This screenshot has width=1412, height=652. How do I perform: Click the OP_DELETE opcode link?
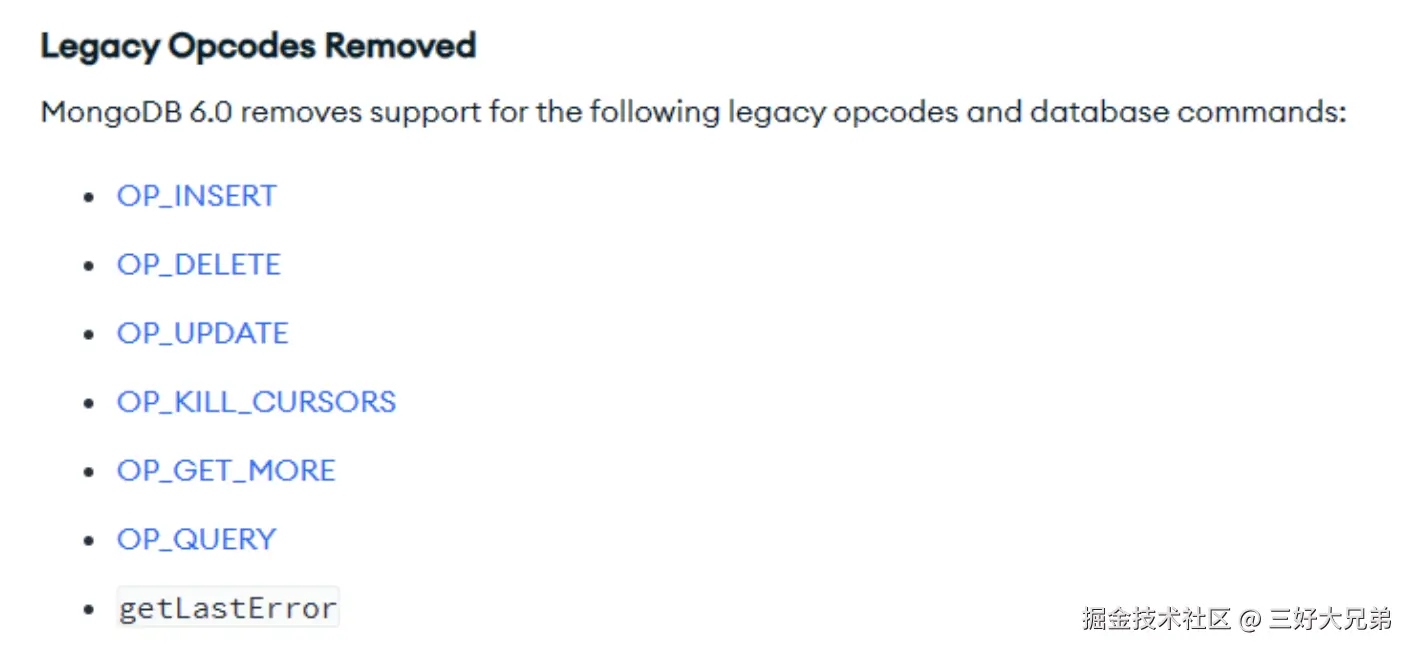tap(198, 265)
